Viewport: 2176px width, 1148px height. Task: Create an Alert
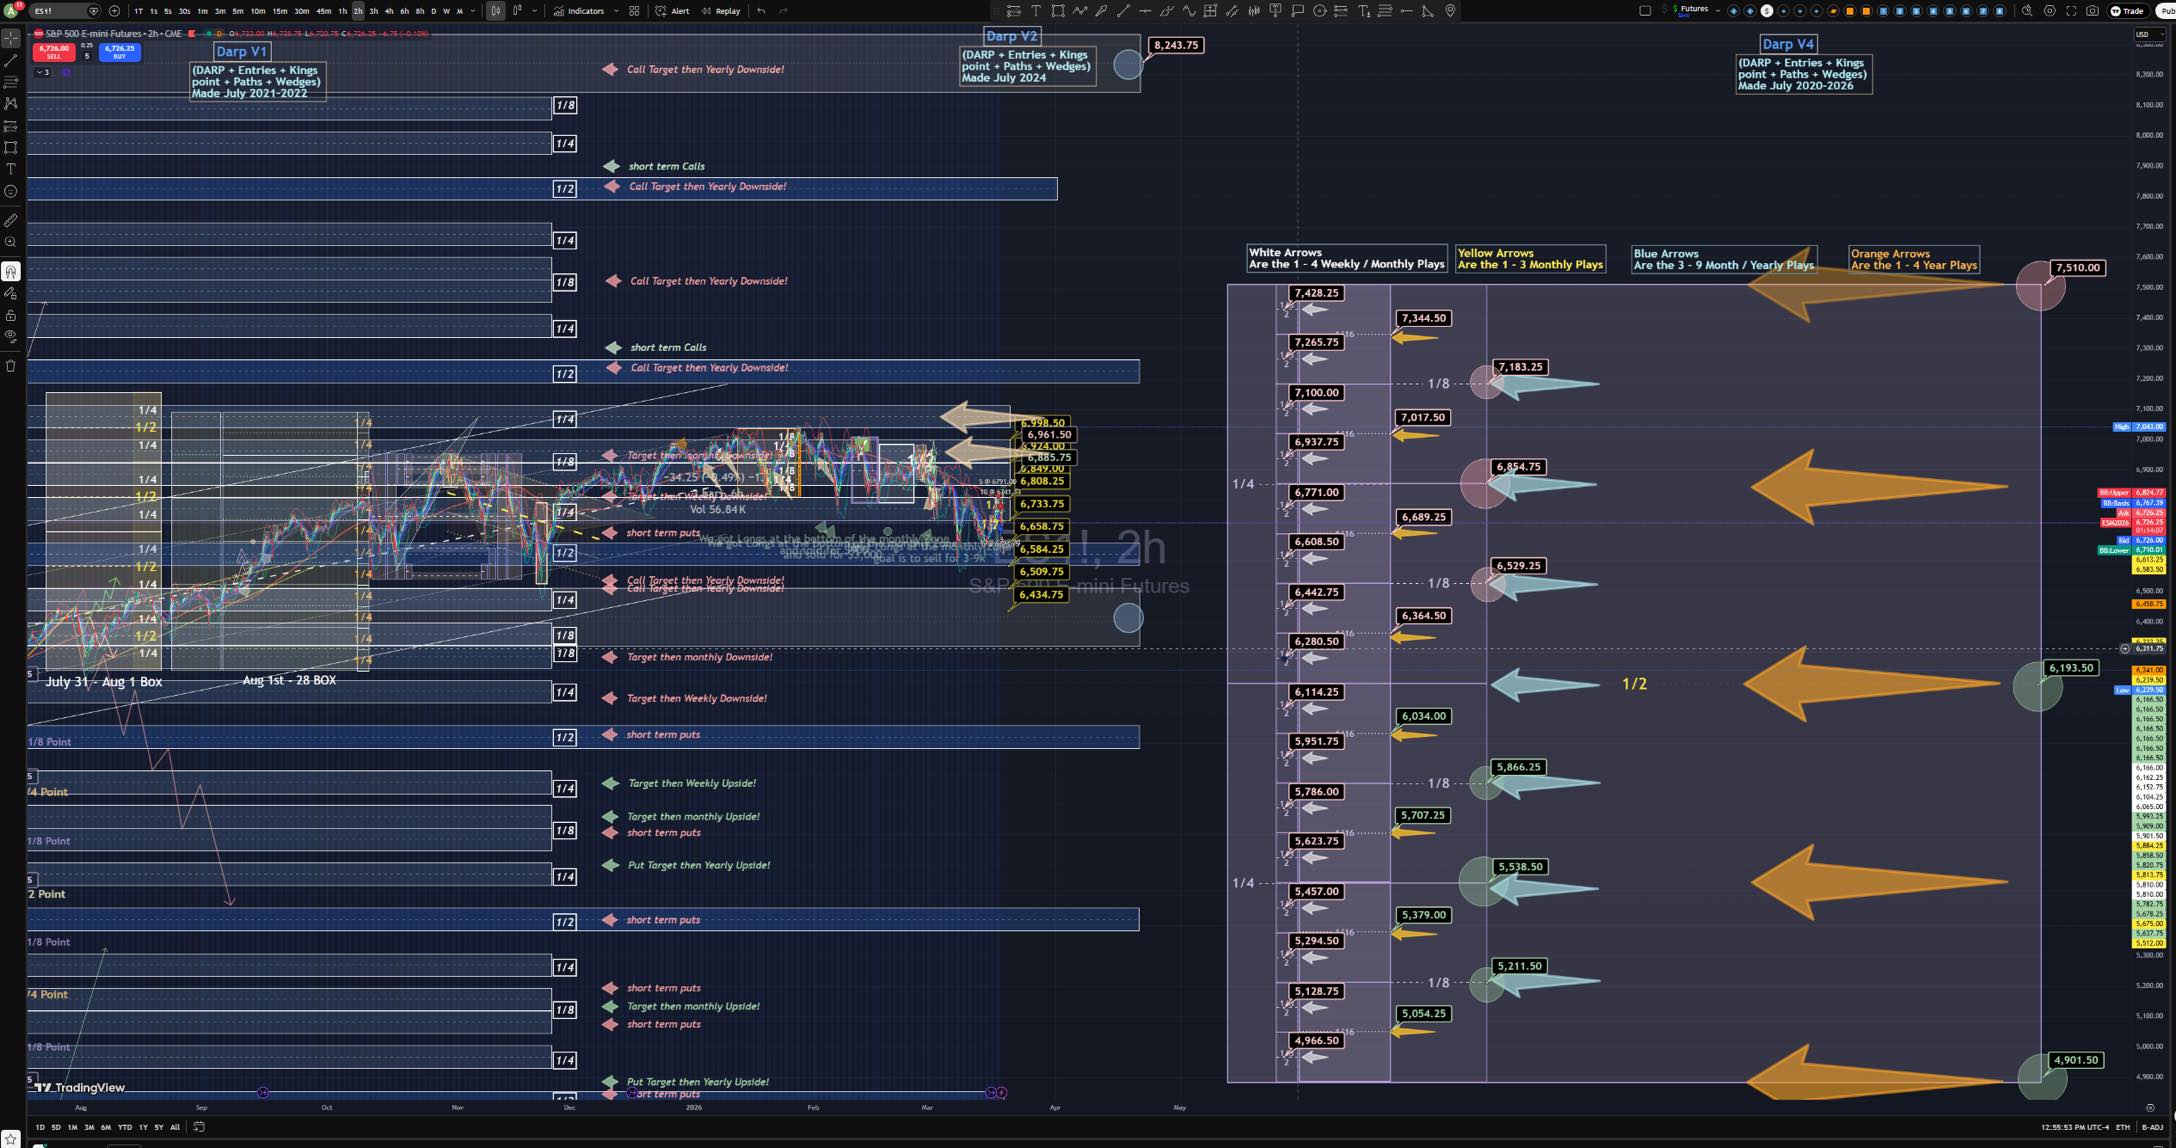(x=672, y=11)
